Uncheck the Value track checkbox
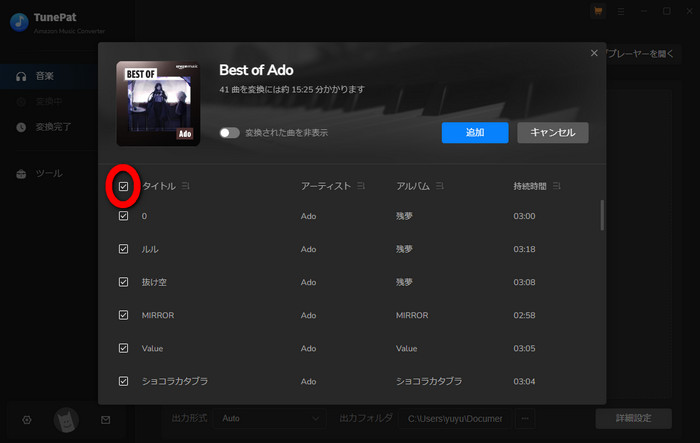The image size is (700, 443). 123,348
